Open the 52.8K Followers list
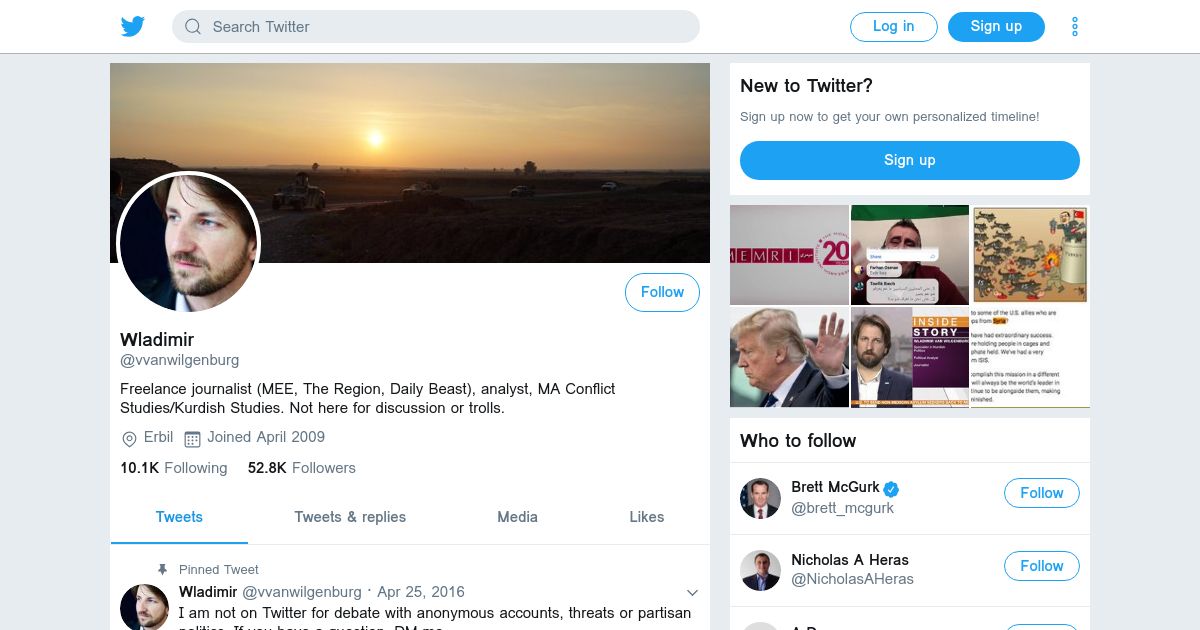Image resolution: width=1200 pixels, height=630 pixels. pyautogui.click(x=302, y=468)
